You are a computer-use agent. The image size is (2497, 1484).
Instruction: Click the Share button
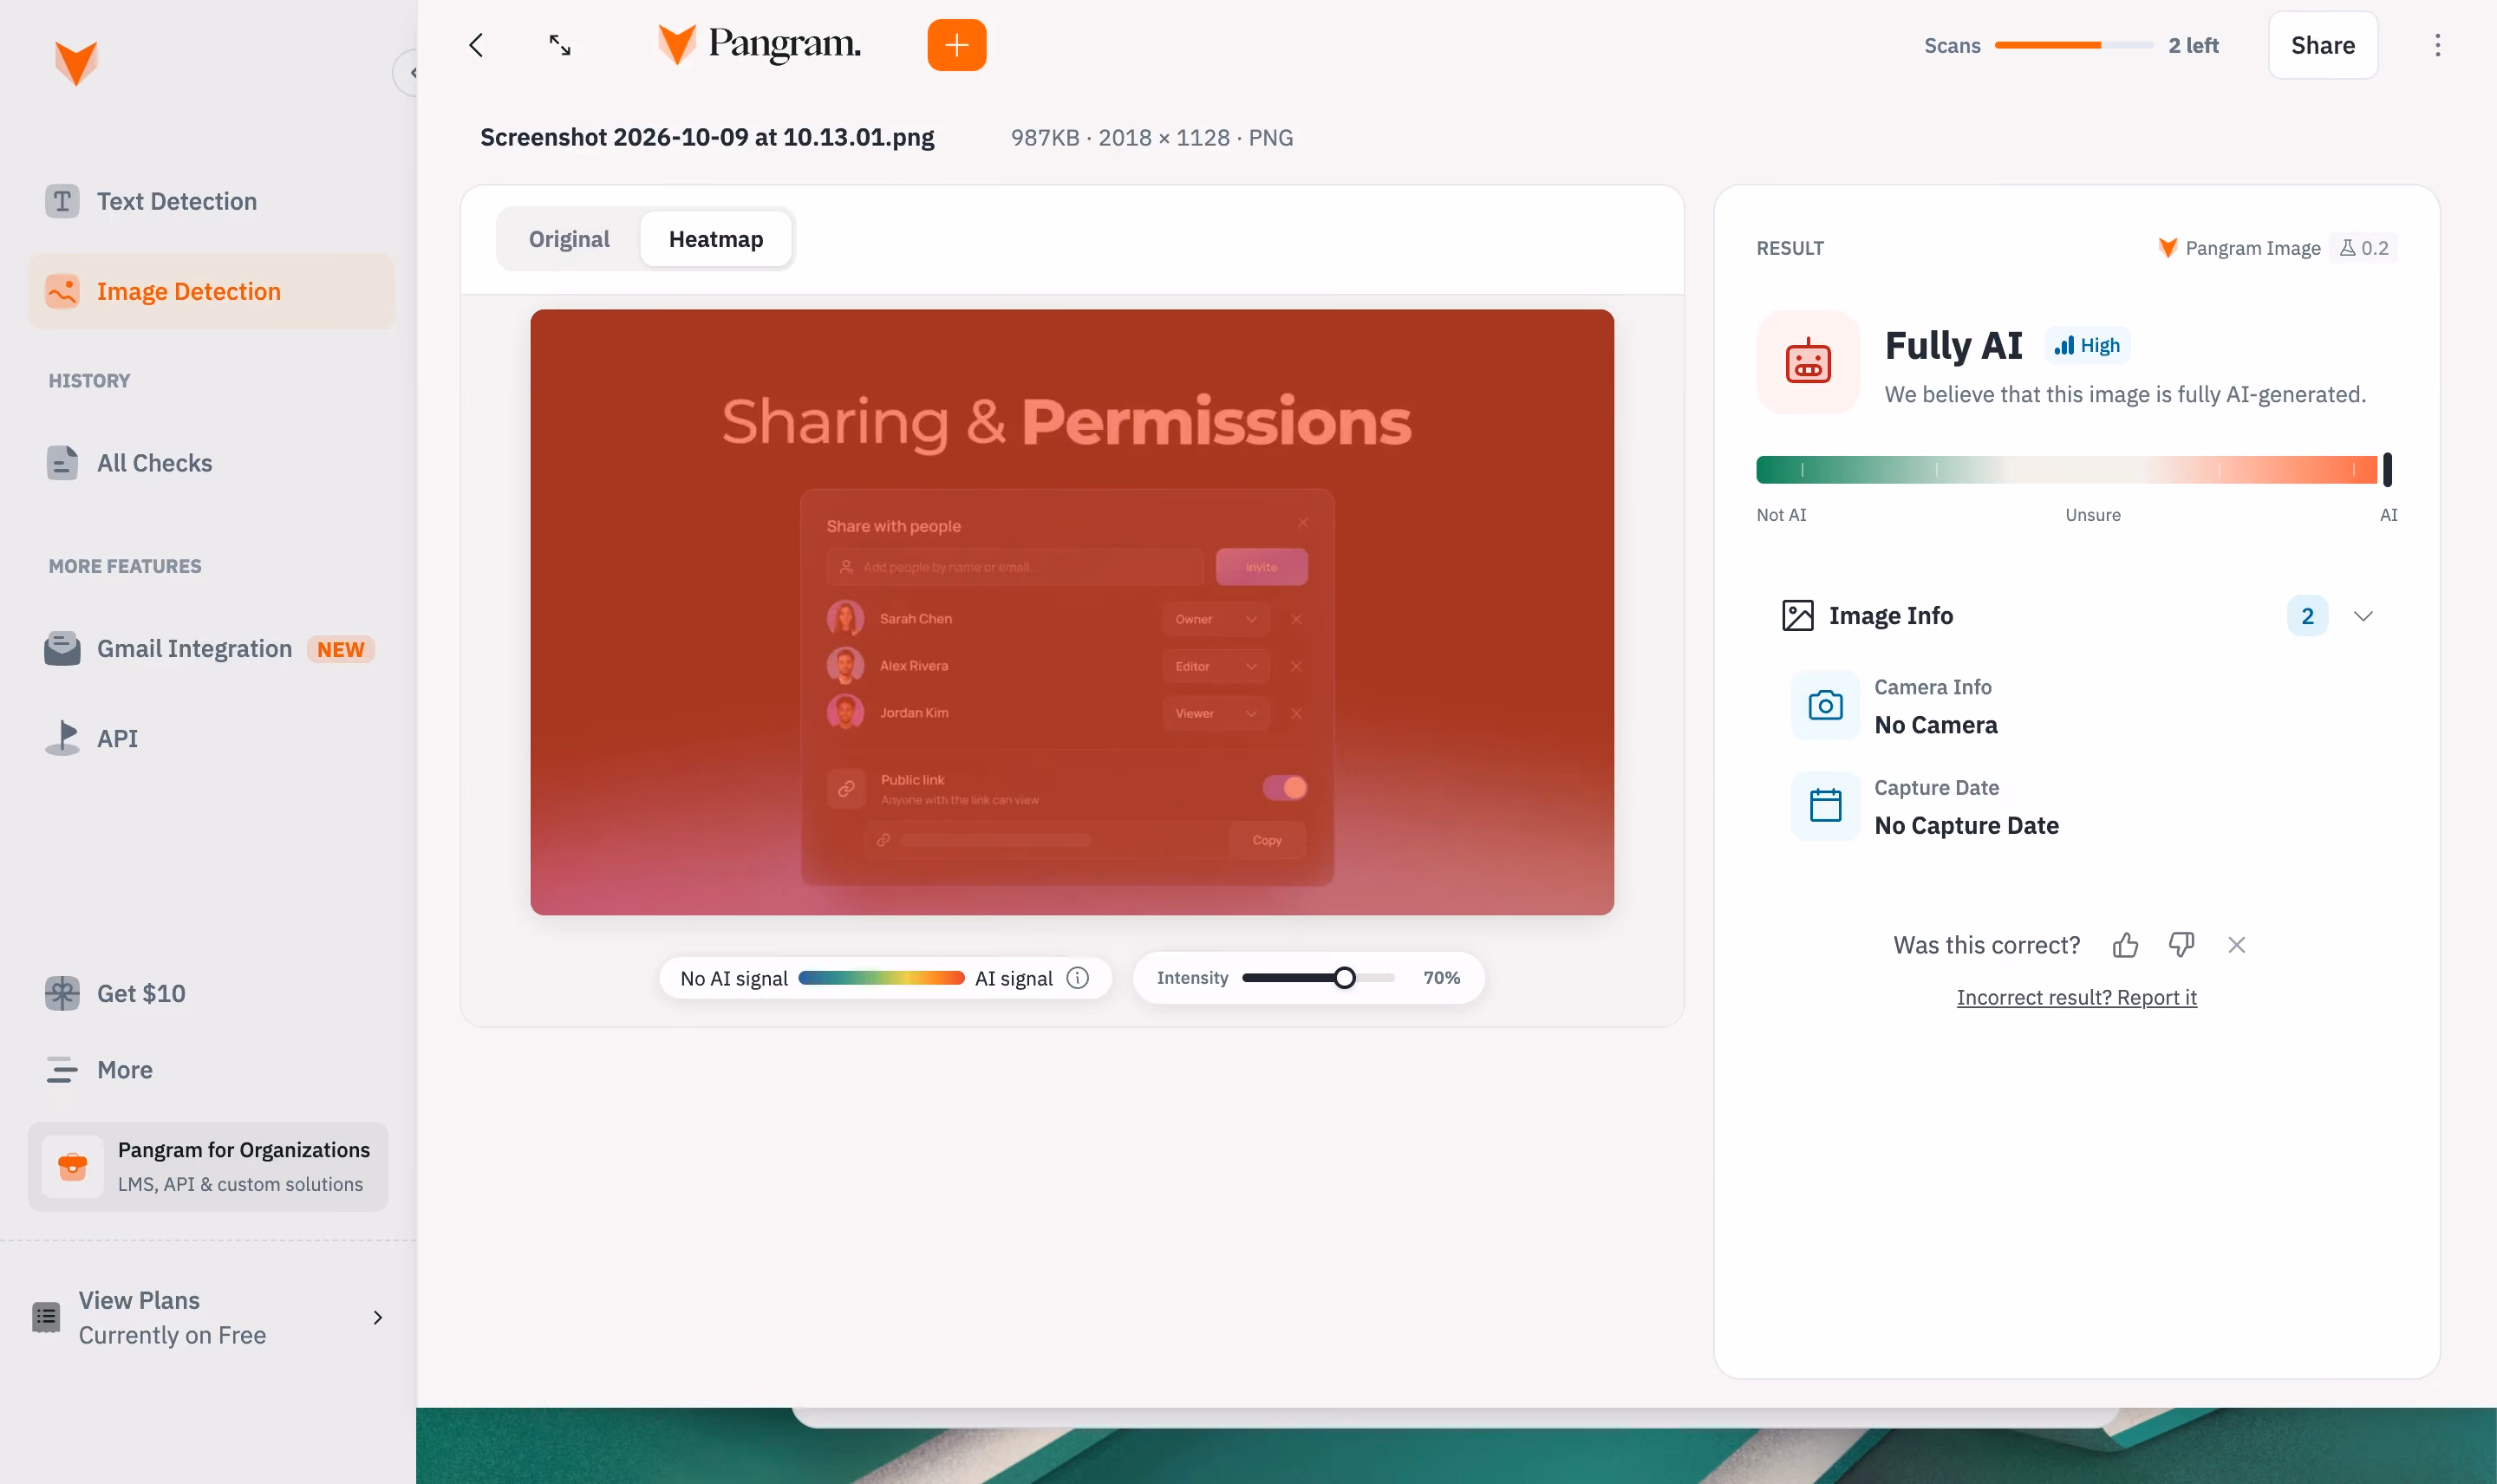[2322, 45]
